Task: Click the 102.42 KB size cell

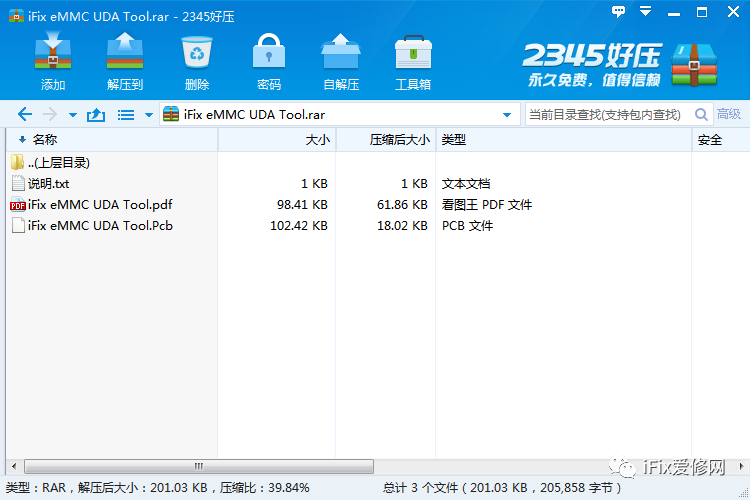Action: (x=299, y=226)
